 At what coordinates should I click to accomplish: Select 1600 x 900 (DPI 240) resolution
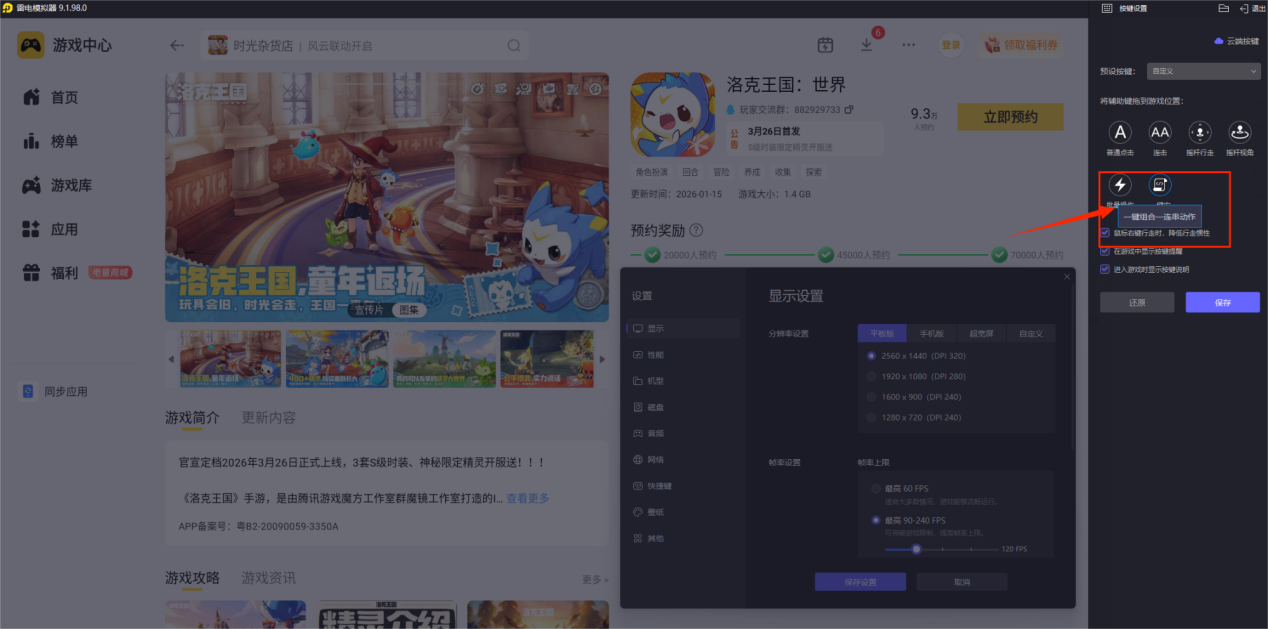coord(873,397)
